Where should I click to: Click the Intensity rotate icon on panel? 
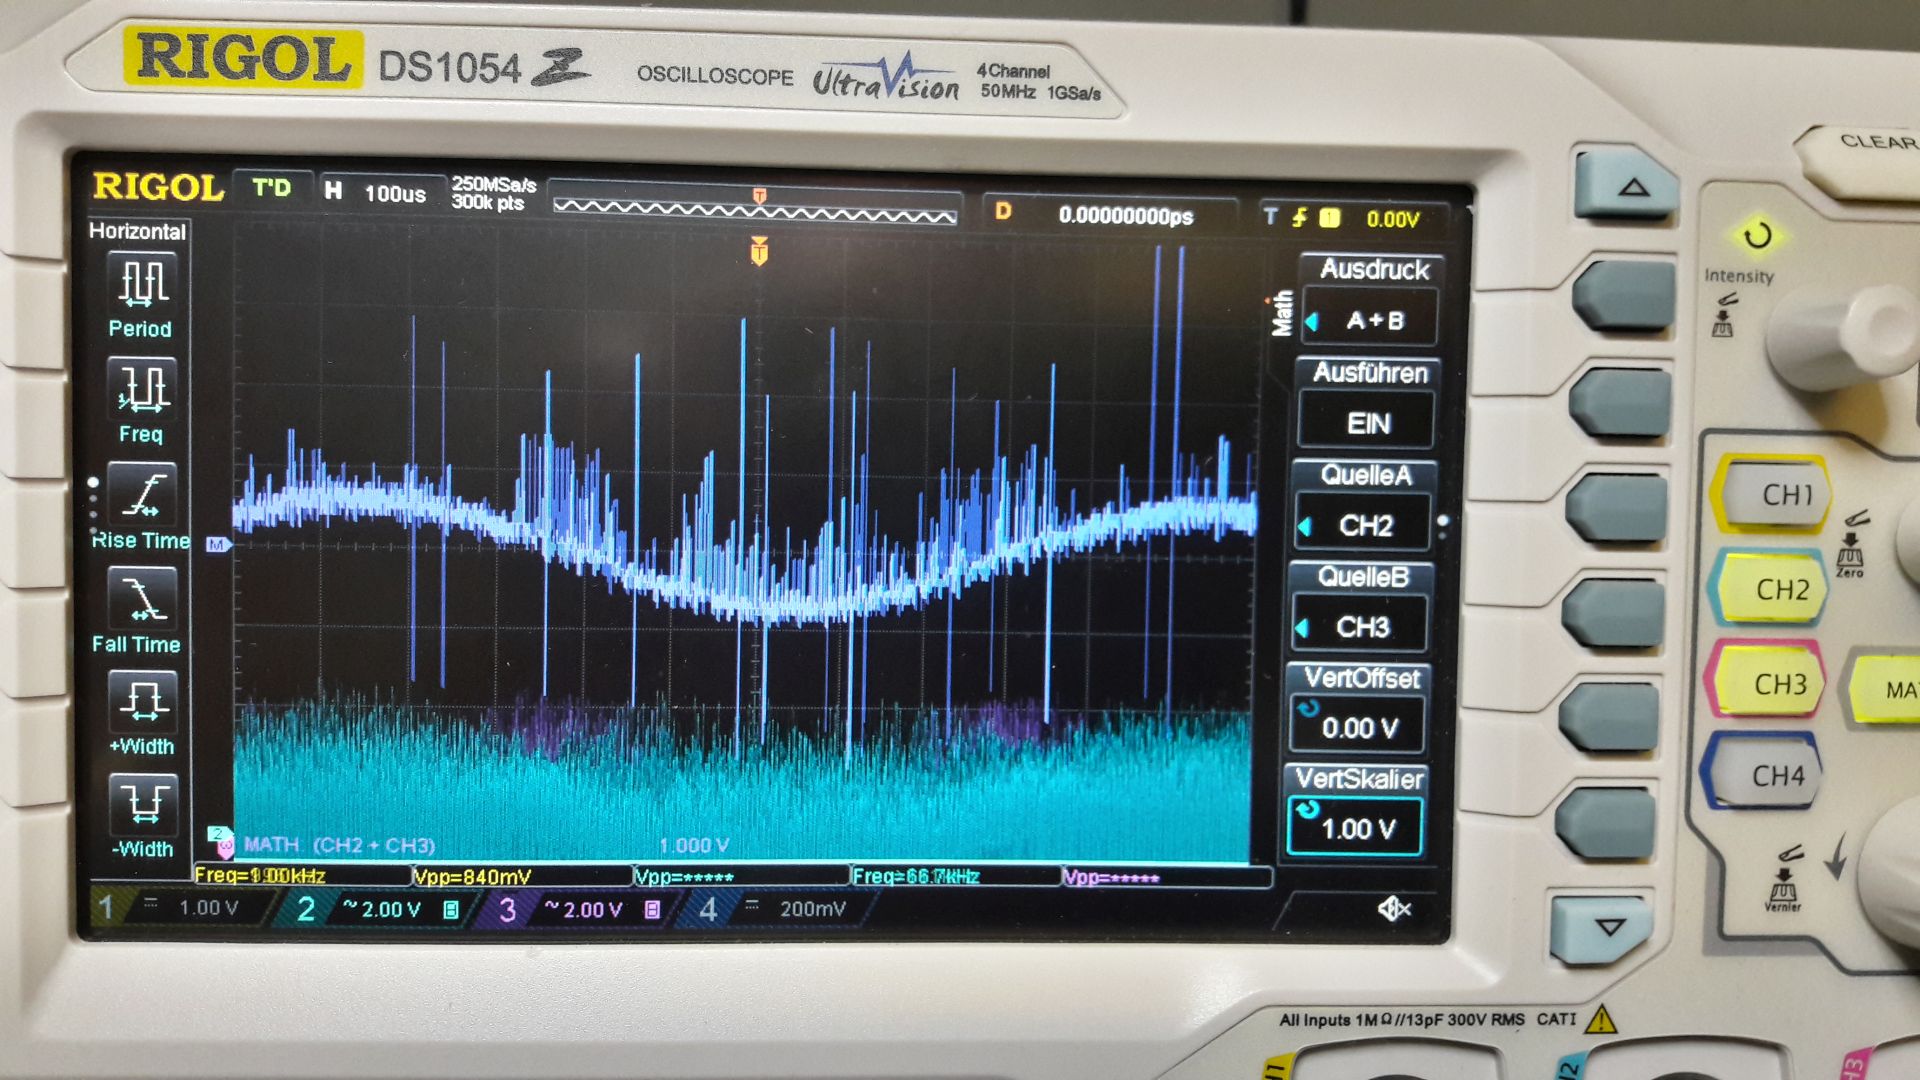tap(1757, 236)
